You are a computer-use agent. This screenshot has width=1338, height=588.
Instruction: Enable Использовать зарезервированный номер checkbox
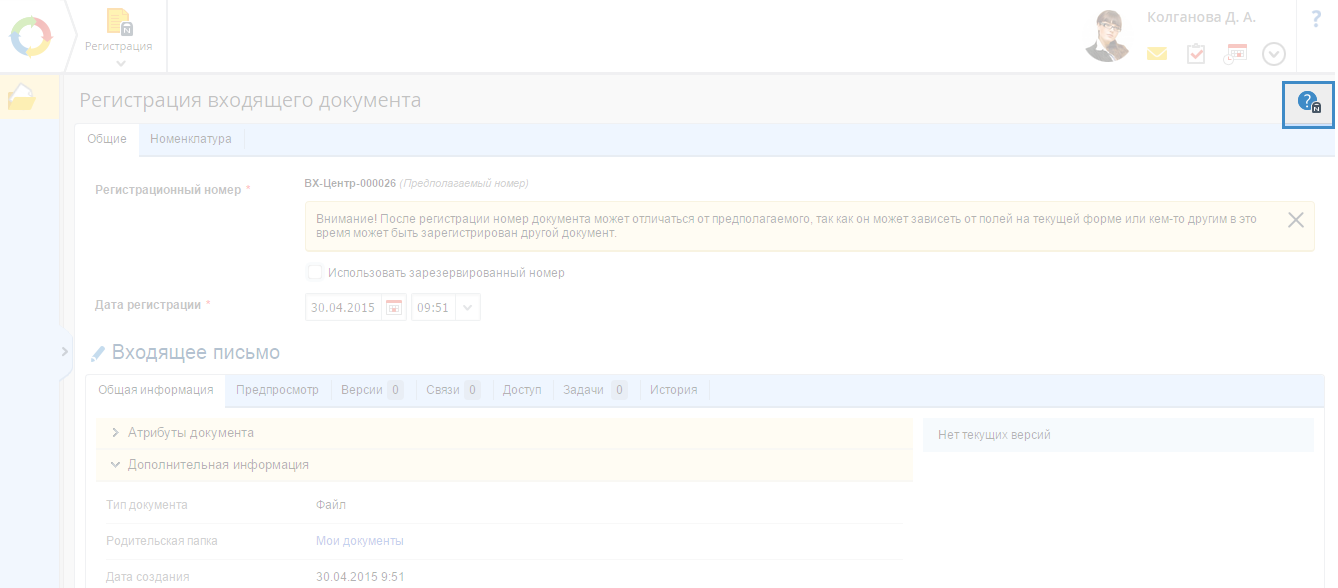tap(315, 272)
